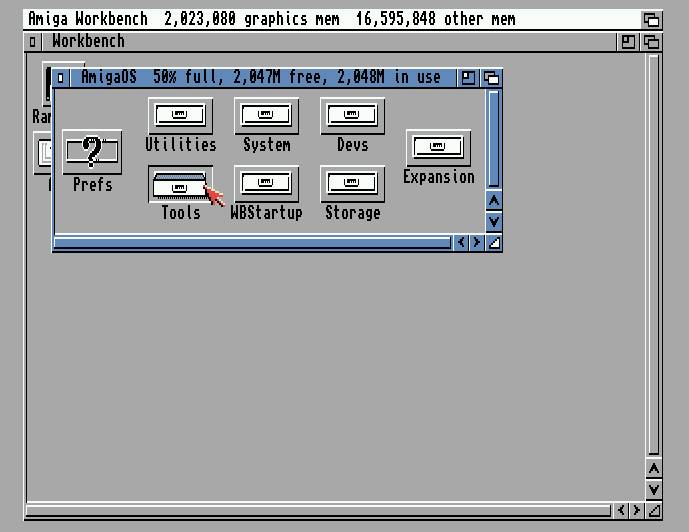Click the AmigaOS window scroll up arrow
This screenshot has width=689, height=532.
(x=493, y=201)
